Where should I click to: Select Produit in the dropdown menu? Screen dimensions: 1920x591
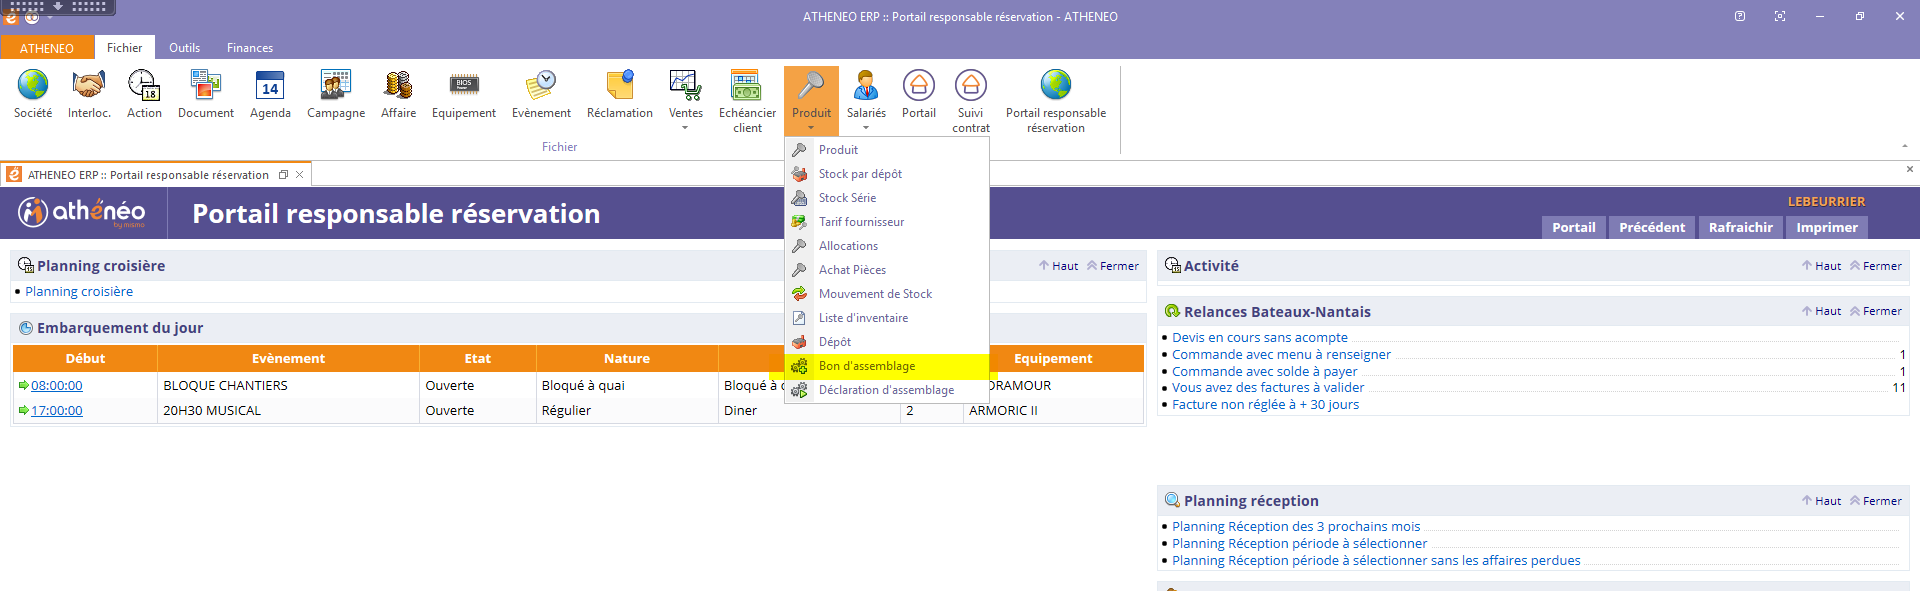[887, 150]
